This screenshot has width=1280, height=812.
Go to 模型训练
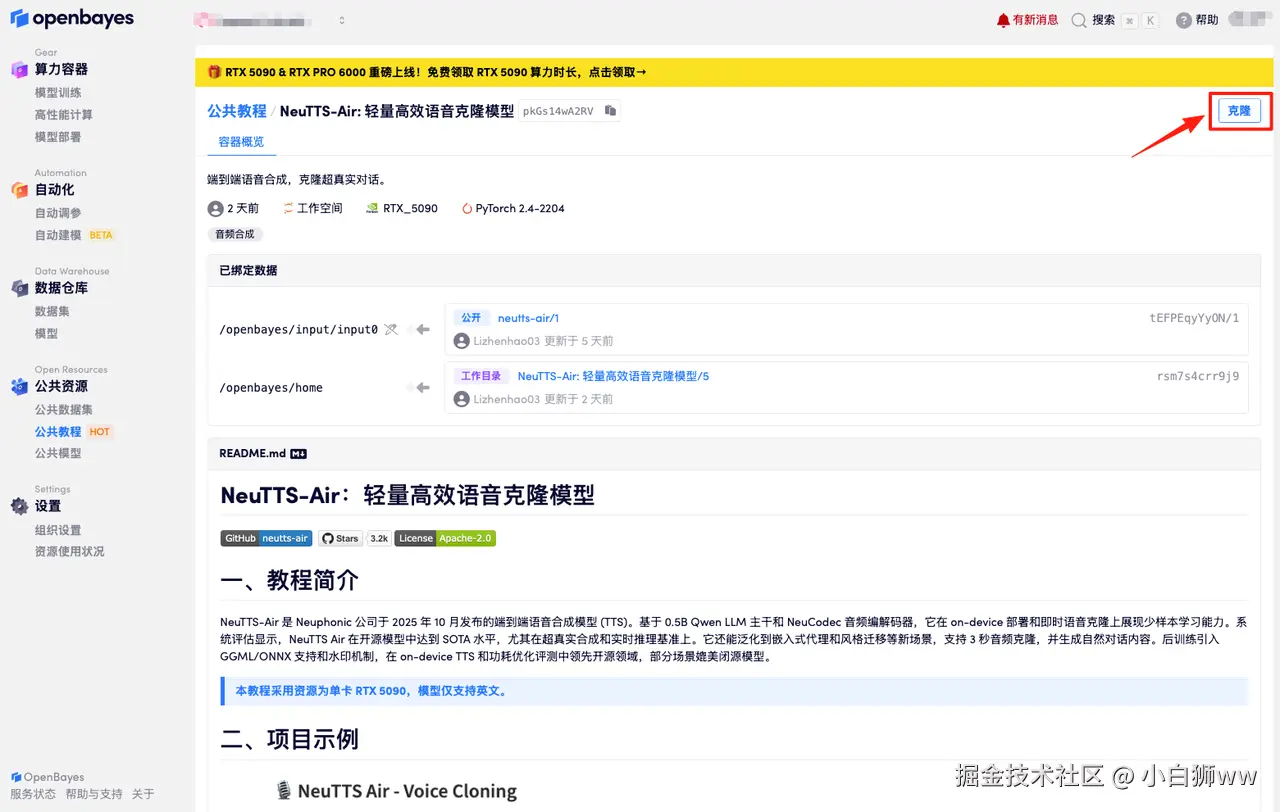click(58, 93)
